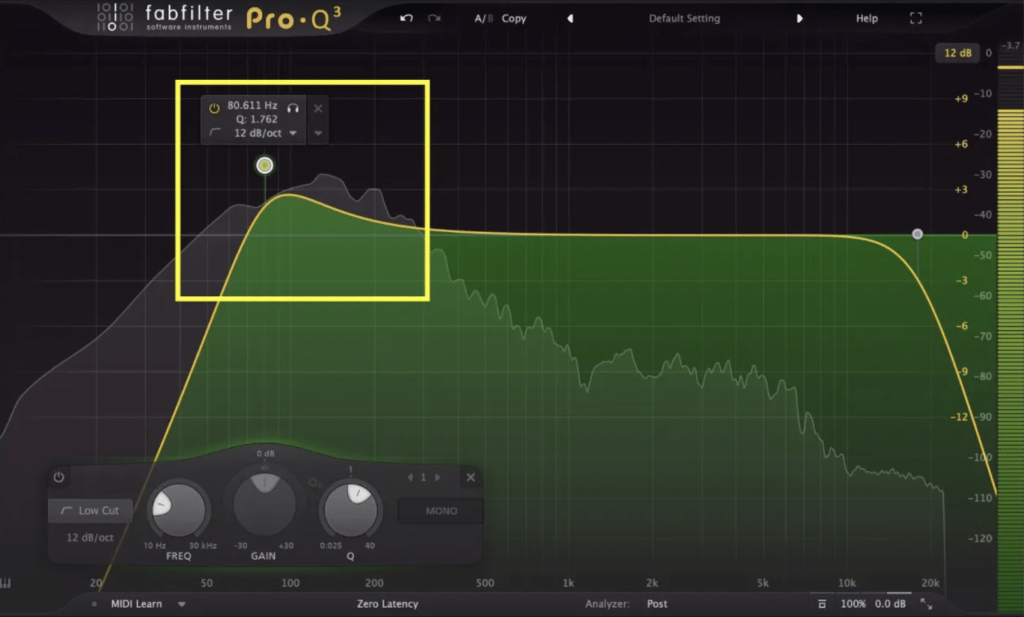This screenshot has height=617, width=1024.
Task: Select the low cut slope icon in band popup
Action: tap(214, 133)
